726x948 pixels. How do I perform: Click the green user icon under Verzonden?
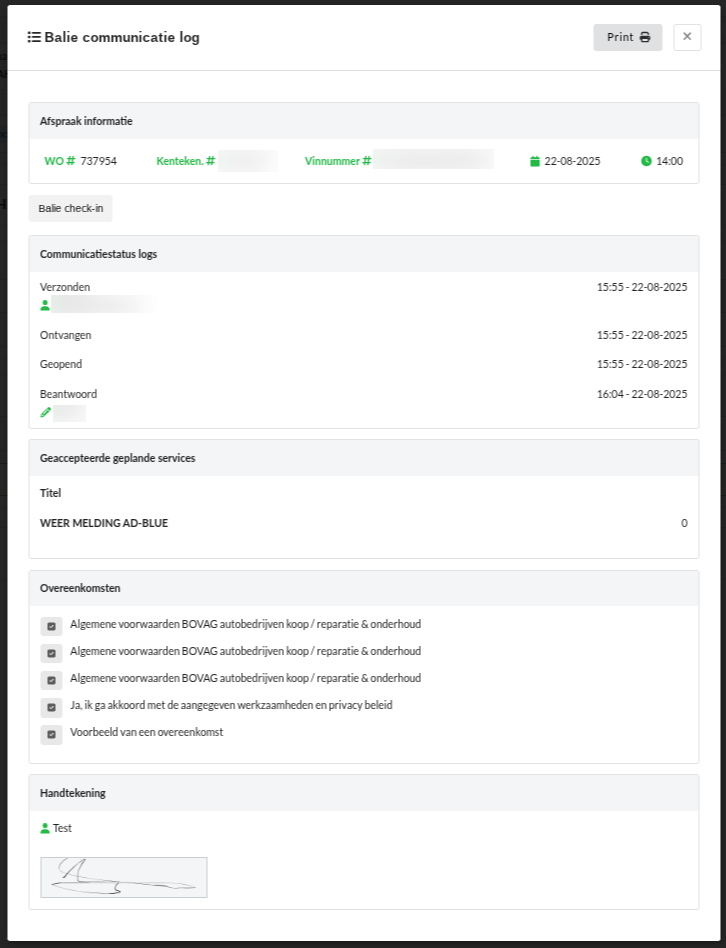45,305
